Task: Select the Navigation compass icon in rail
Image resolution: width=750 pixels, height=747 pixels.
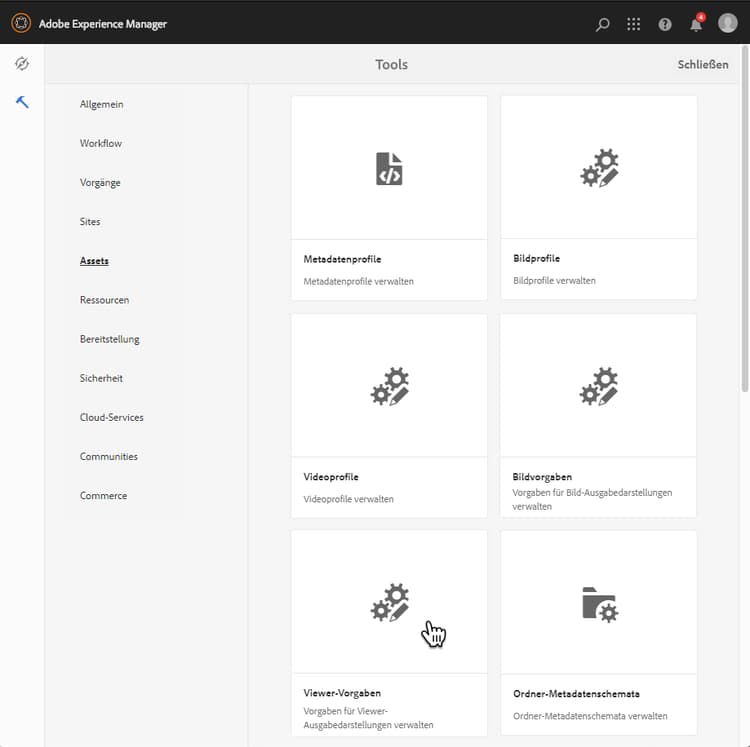Action: tap(22, 64)
